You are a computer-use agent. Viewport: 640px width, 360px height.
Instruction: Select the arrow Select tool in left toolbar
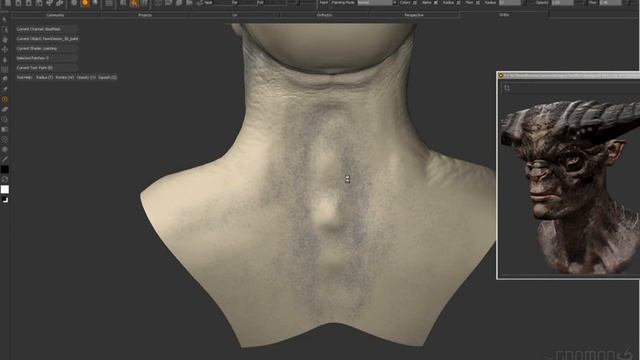(x=4, y=20)
